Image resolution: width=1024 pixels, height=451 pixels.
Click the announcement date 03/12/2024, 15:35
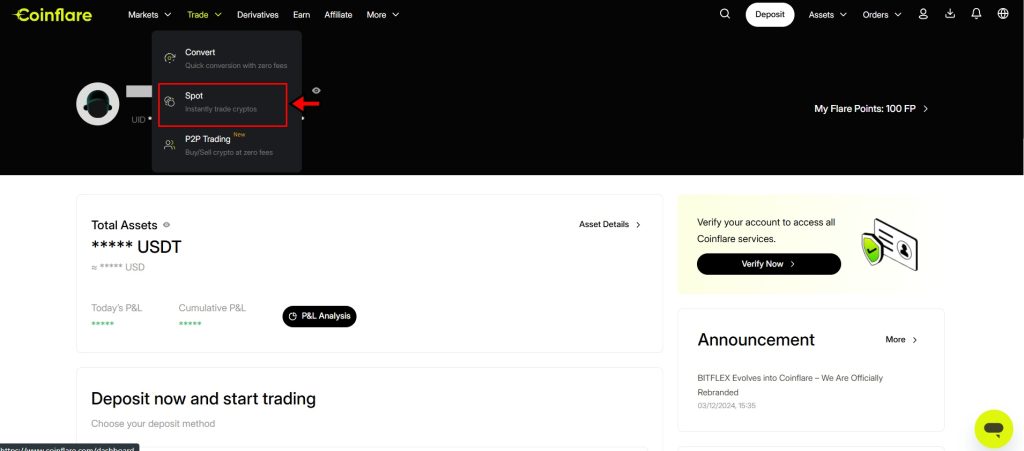pyautogui.click(x=726, y=406)
